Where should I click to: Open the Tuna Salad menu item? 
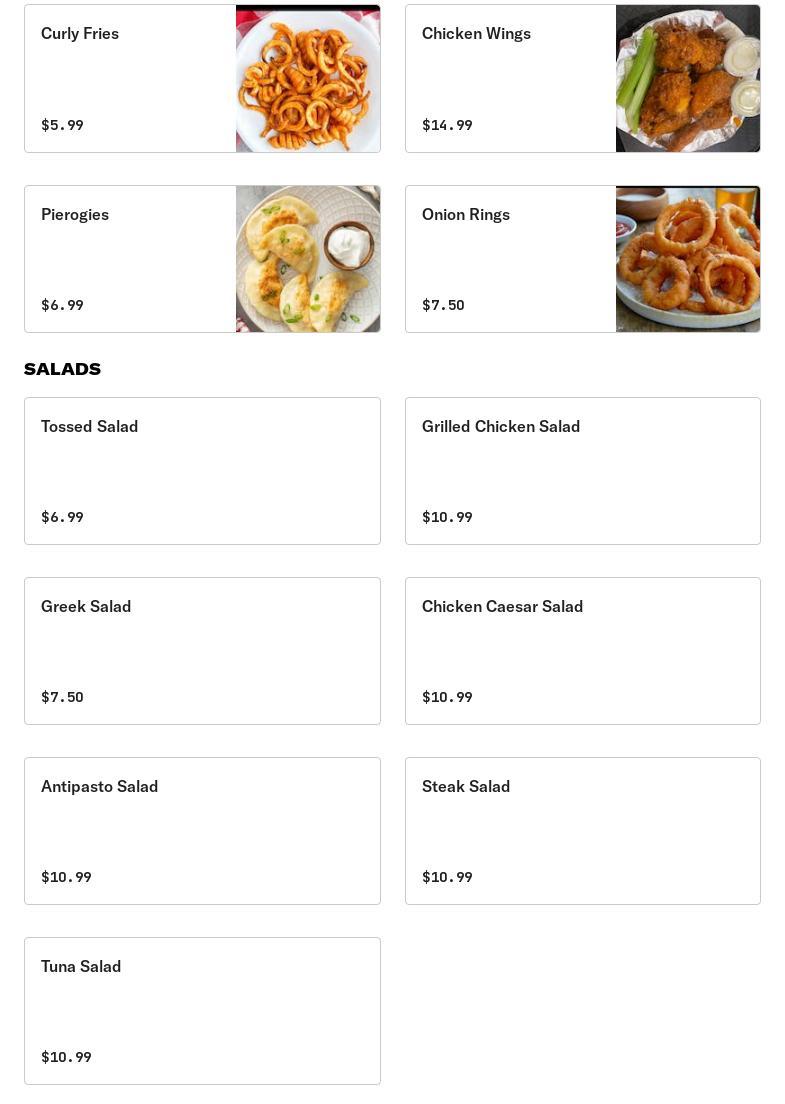pos(202,1011)
